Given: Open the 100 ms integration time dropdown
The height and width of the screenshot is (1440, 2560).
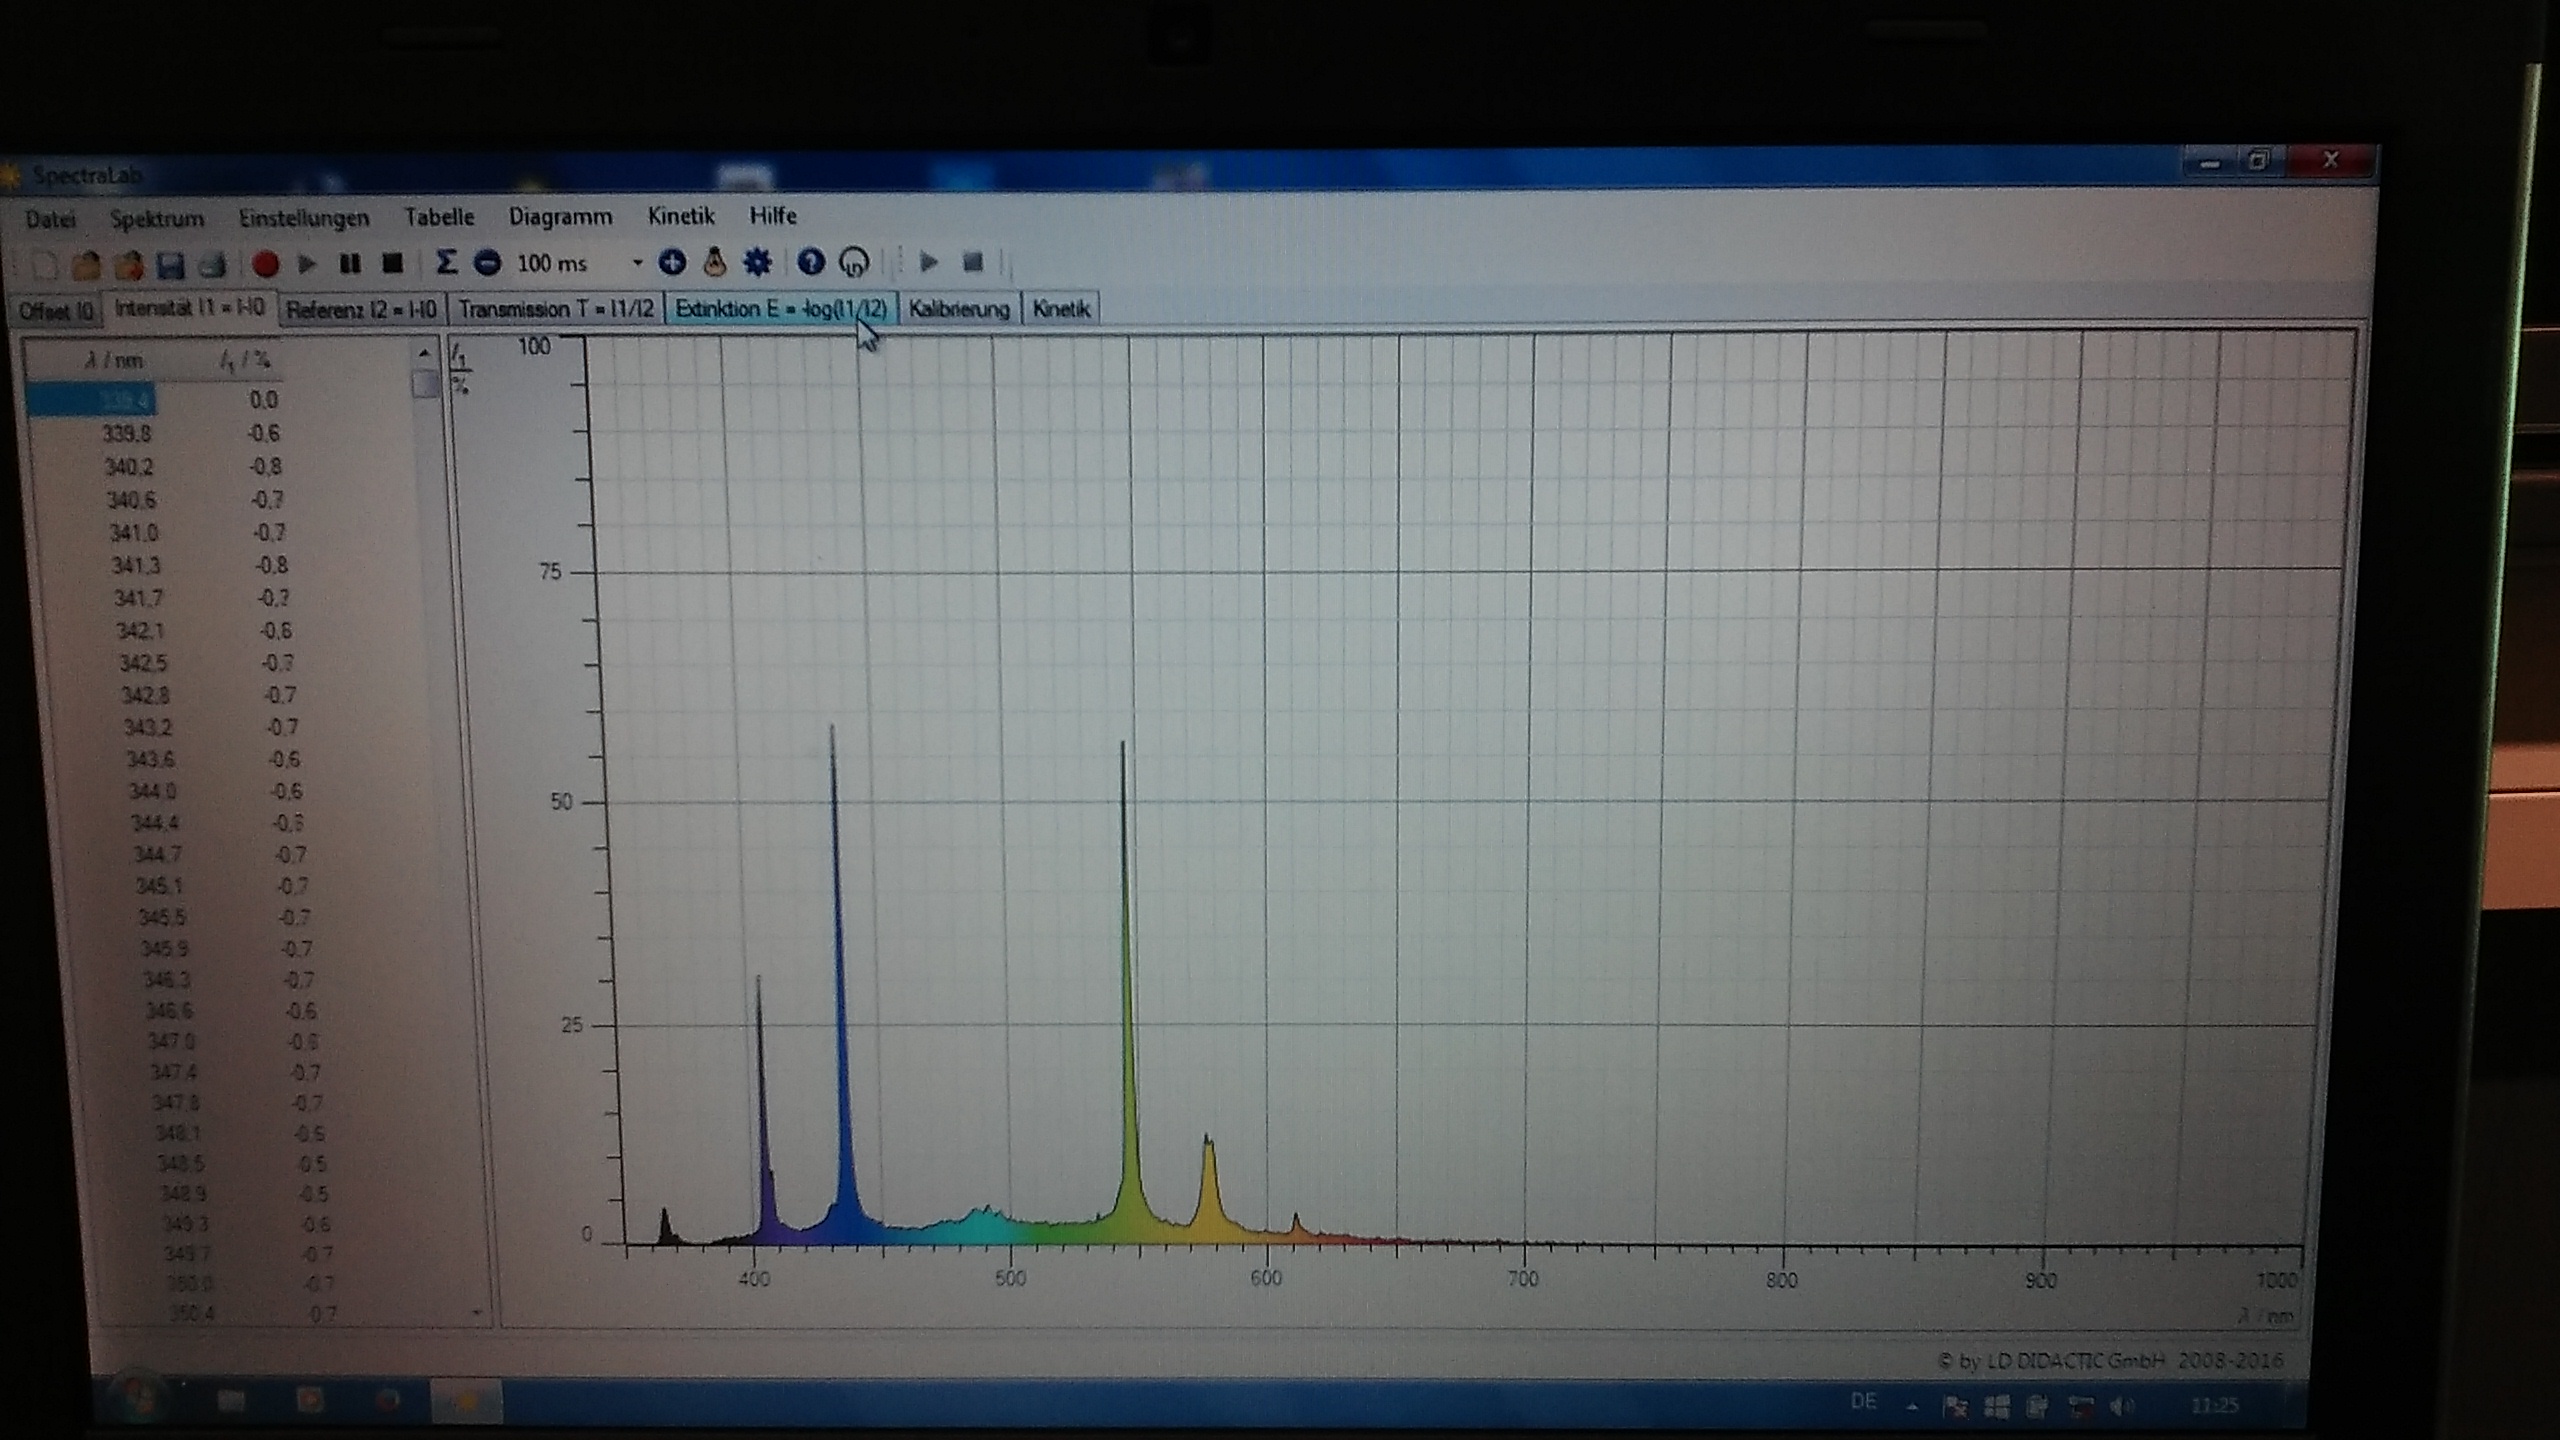Looking at the screenshot, I should pos(637,264).
